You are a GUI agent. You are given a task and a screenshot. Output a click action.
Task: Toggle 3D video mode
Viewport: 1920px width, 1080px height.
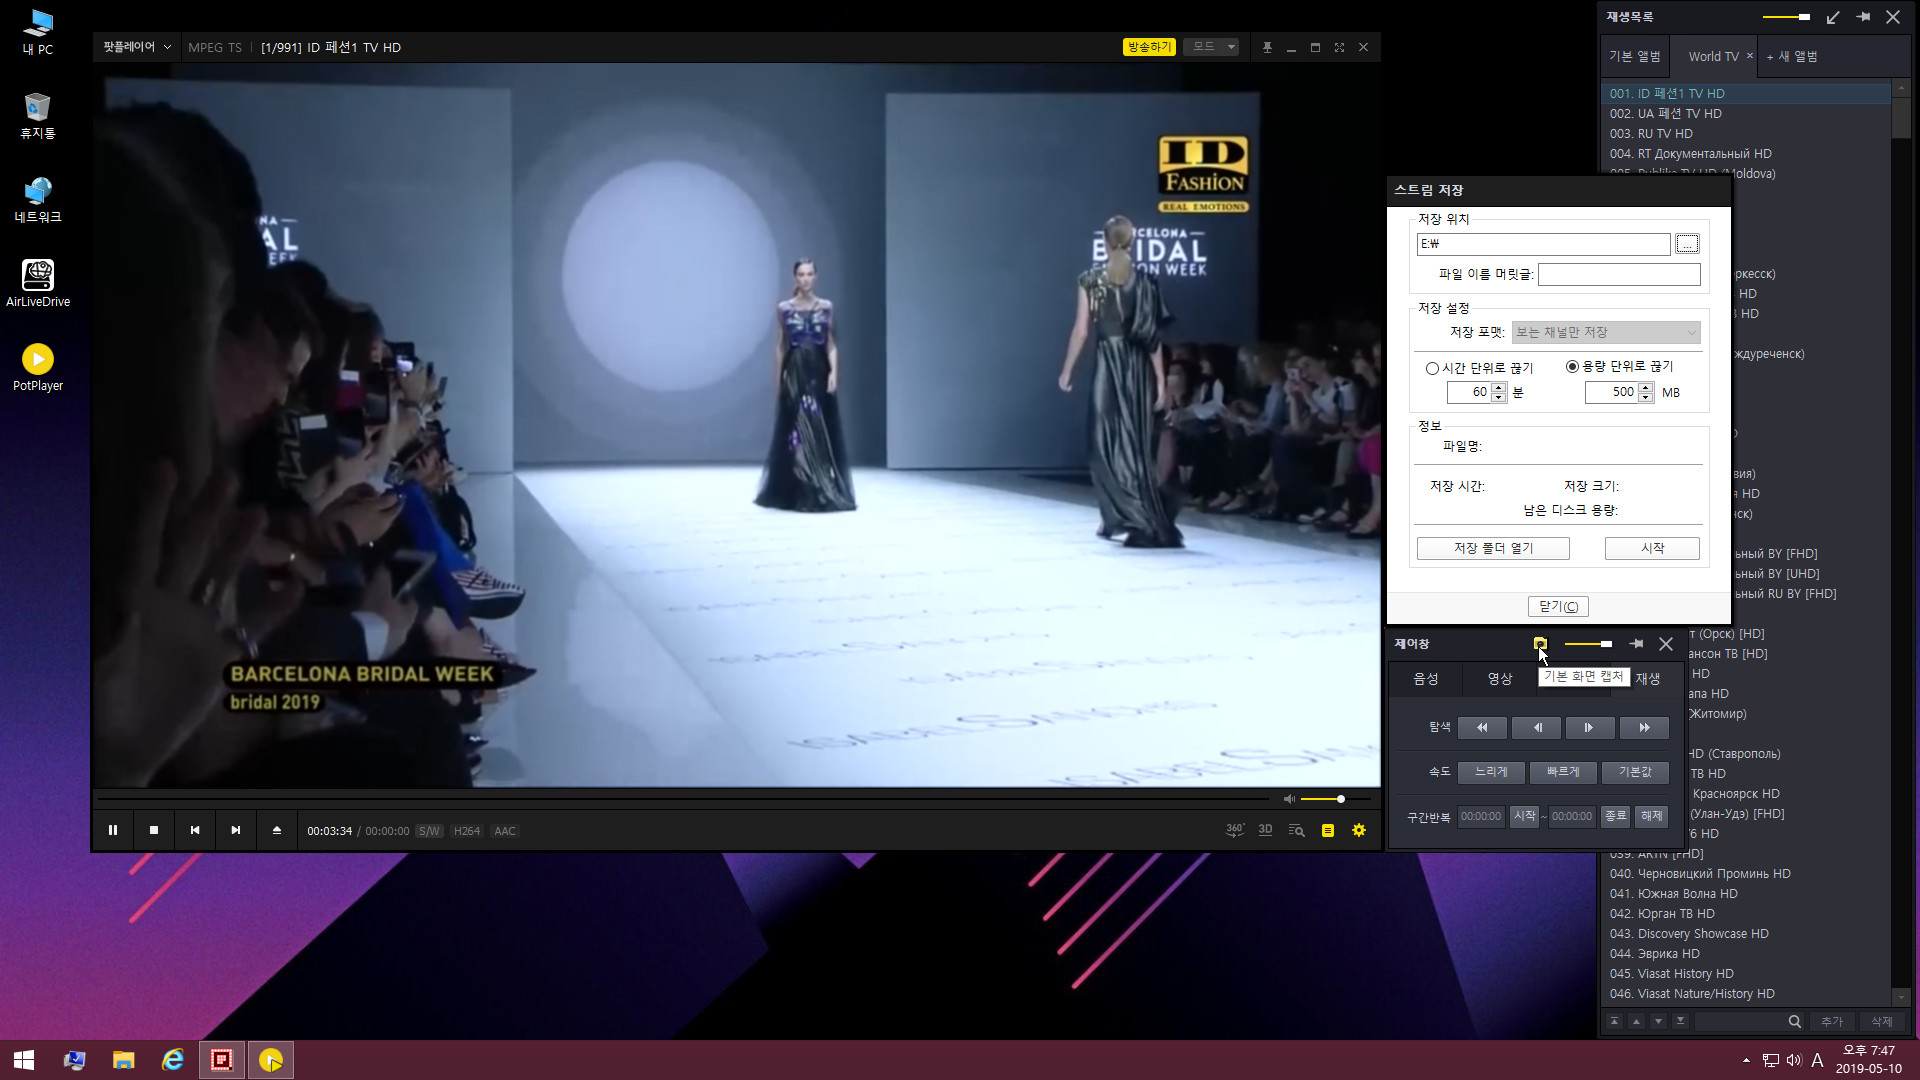[1265, 830]
